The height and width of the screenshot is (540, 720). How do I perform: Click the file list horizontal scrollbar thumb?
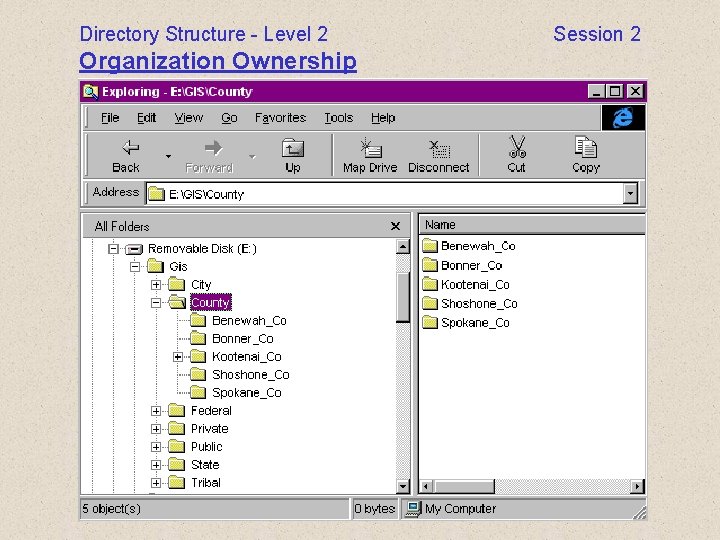click(x=464, y=486)
